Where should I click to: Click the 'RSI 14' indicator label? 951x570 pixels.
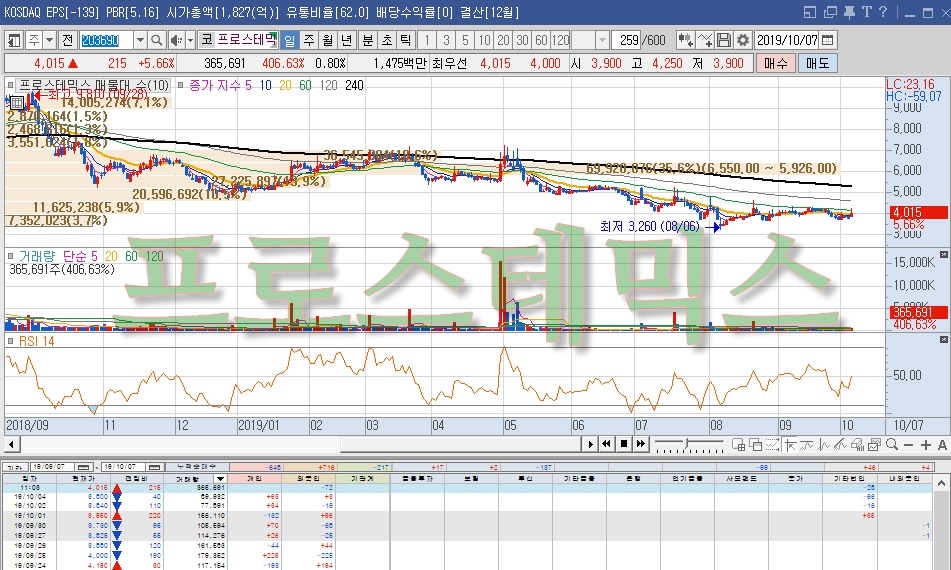coord(36,341)
